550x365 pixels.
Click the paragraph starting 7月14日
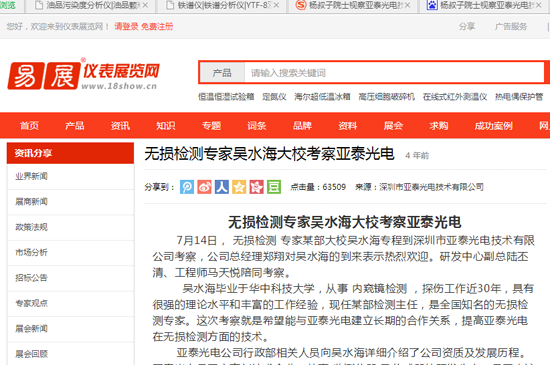click(x=344, y=257)
